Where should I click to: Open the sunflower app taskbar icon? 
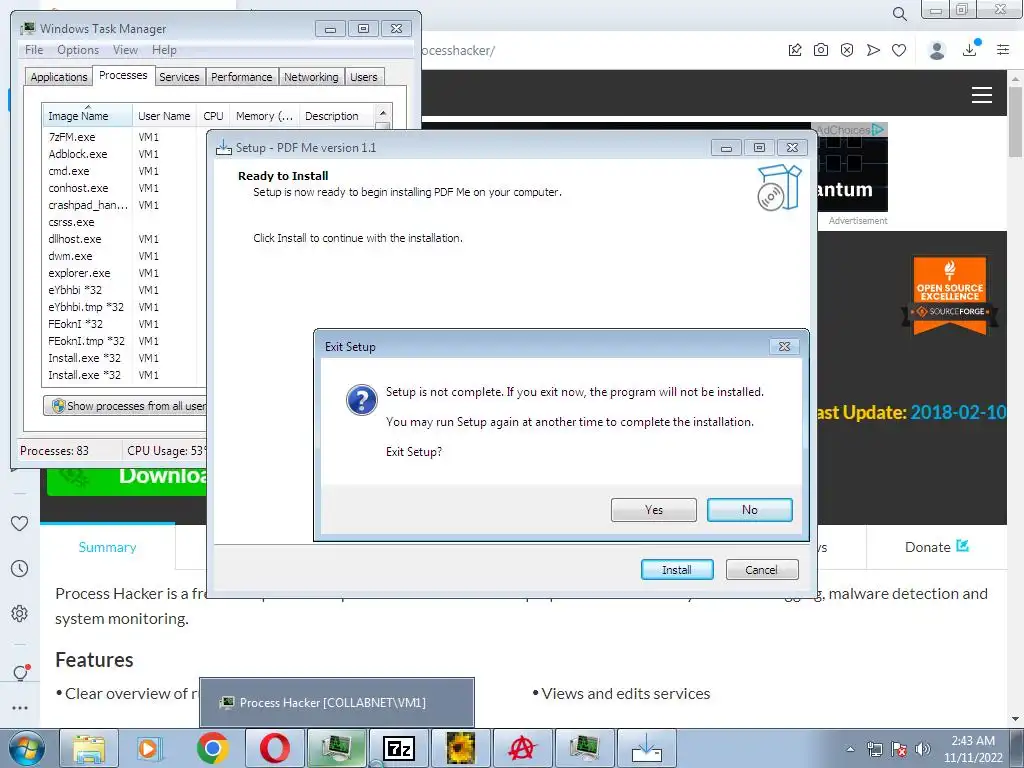[460, 748]
